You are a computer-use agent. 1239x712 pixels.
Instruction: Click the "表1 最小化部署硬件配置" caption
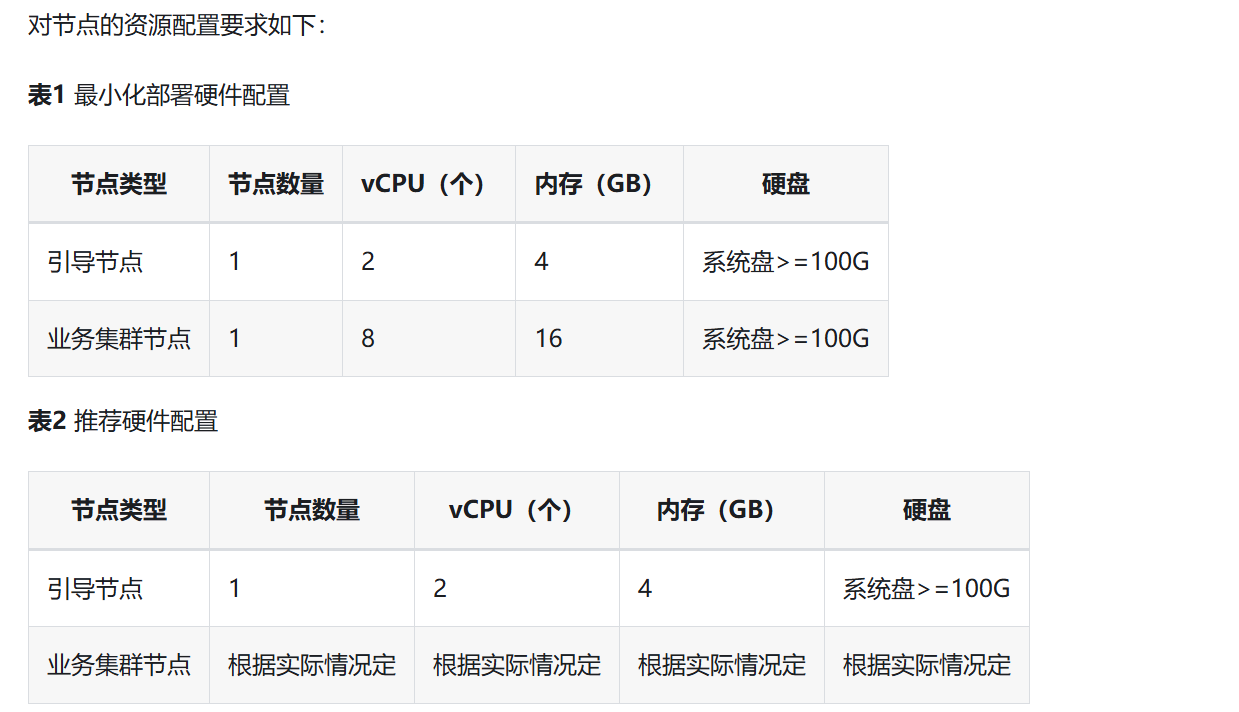pyautogui.click(x=159, y=96)
